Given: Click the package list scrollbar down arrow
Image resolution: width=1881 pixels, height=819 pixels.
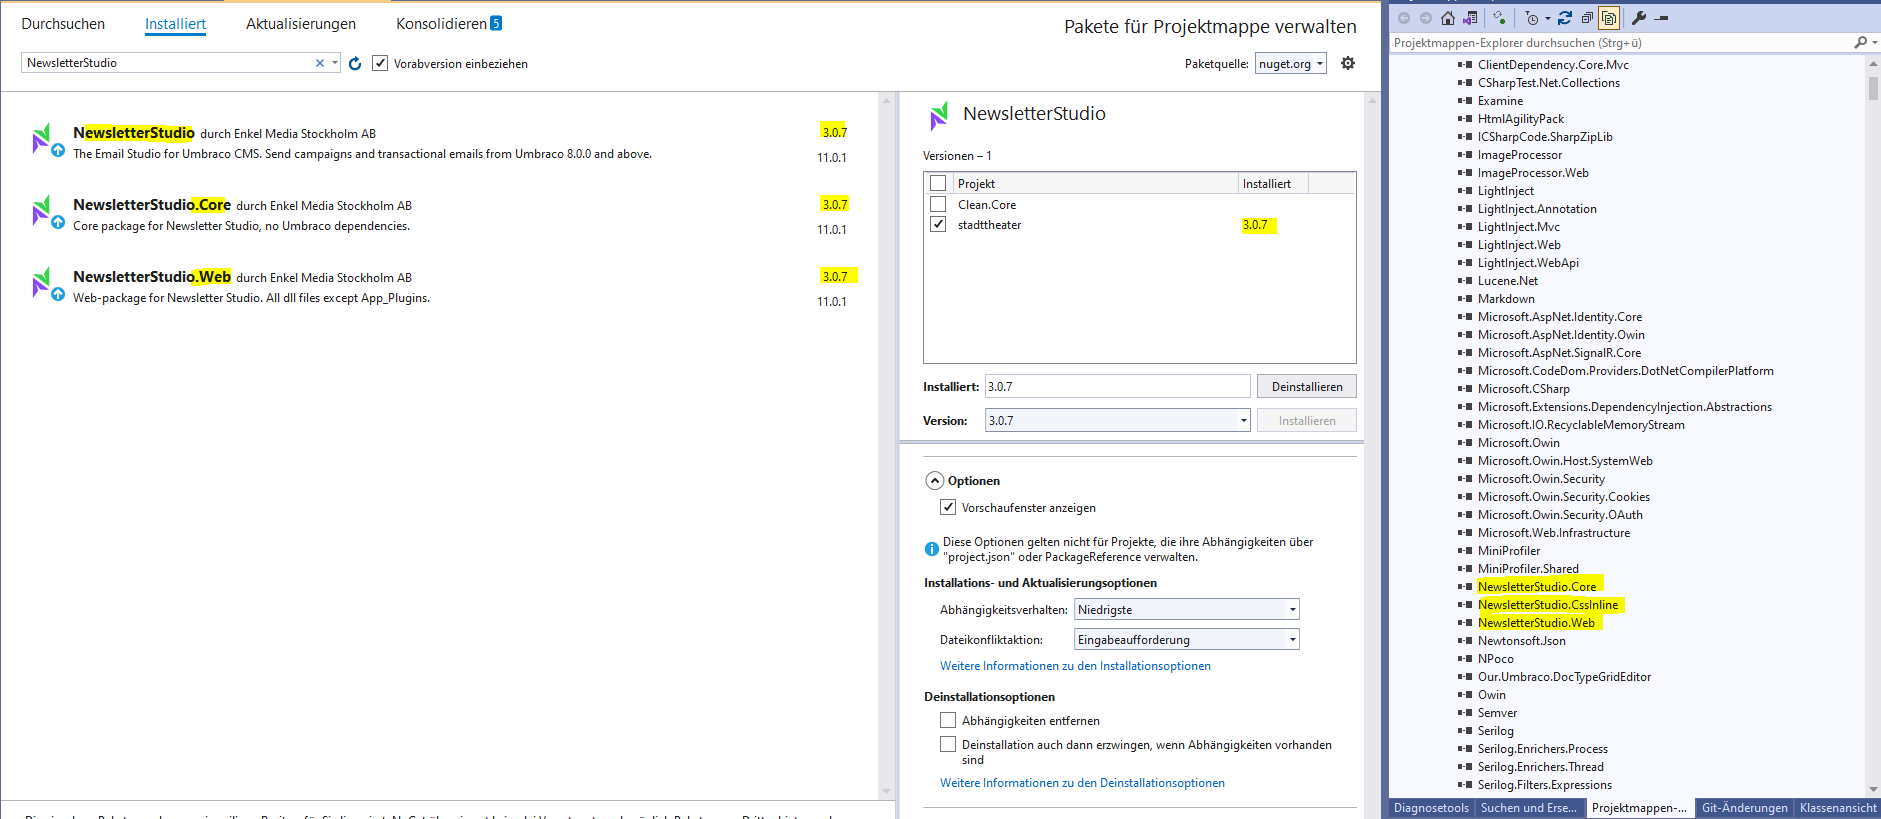Looking at the screenshot, I should (886, 792).
